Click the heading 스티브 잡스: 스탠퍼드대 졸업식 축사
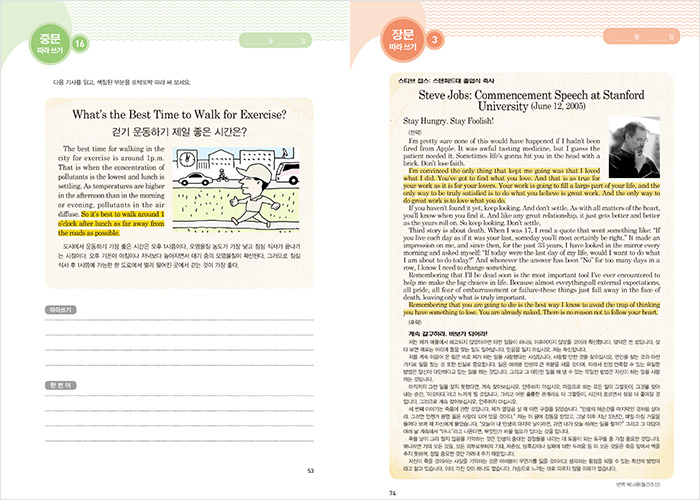The width and height of the screenshot is (700, 500). (446, 81)
